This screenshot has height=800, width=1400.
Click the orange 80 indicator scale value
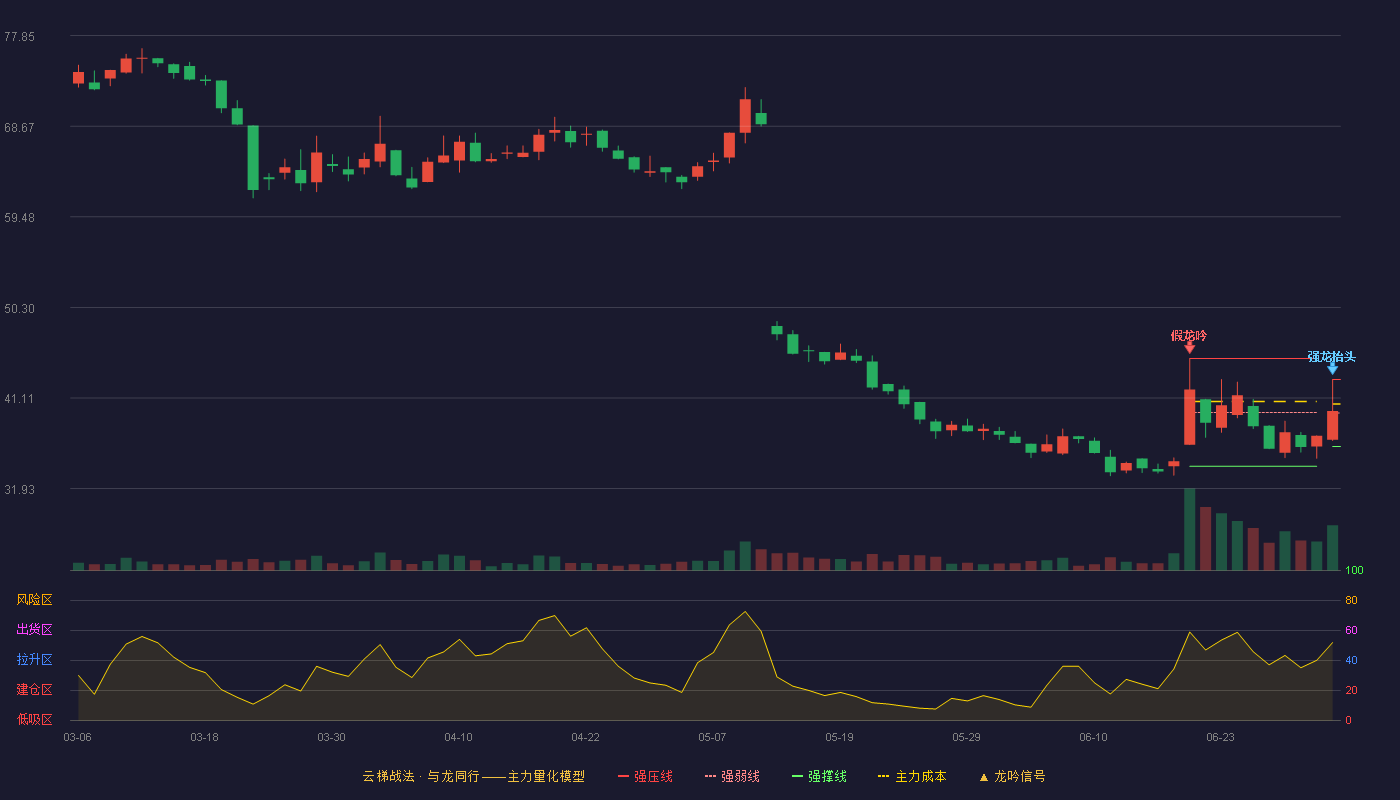1351,601
